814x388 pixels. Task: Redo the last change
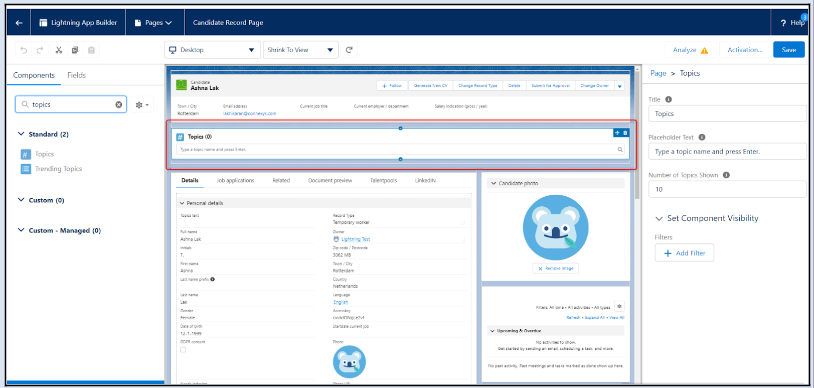[39, 50]
